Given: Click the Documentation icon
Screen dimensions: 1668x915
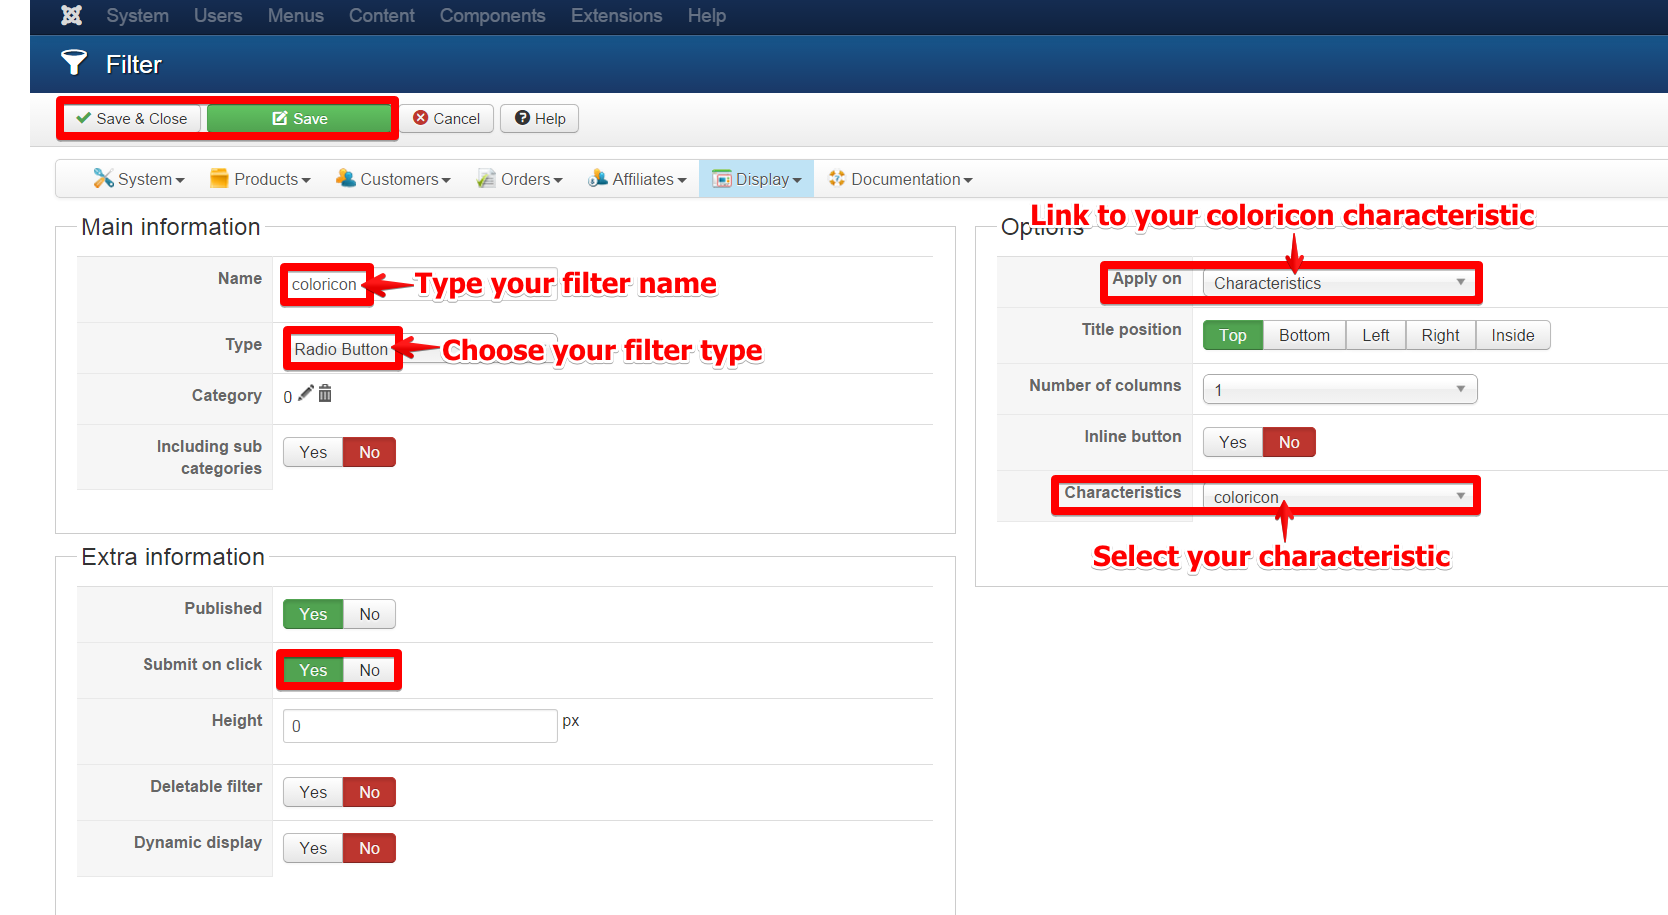Looking at the screenshot, I should click(837, 178).
